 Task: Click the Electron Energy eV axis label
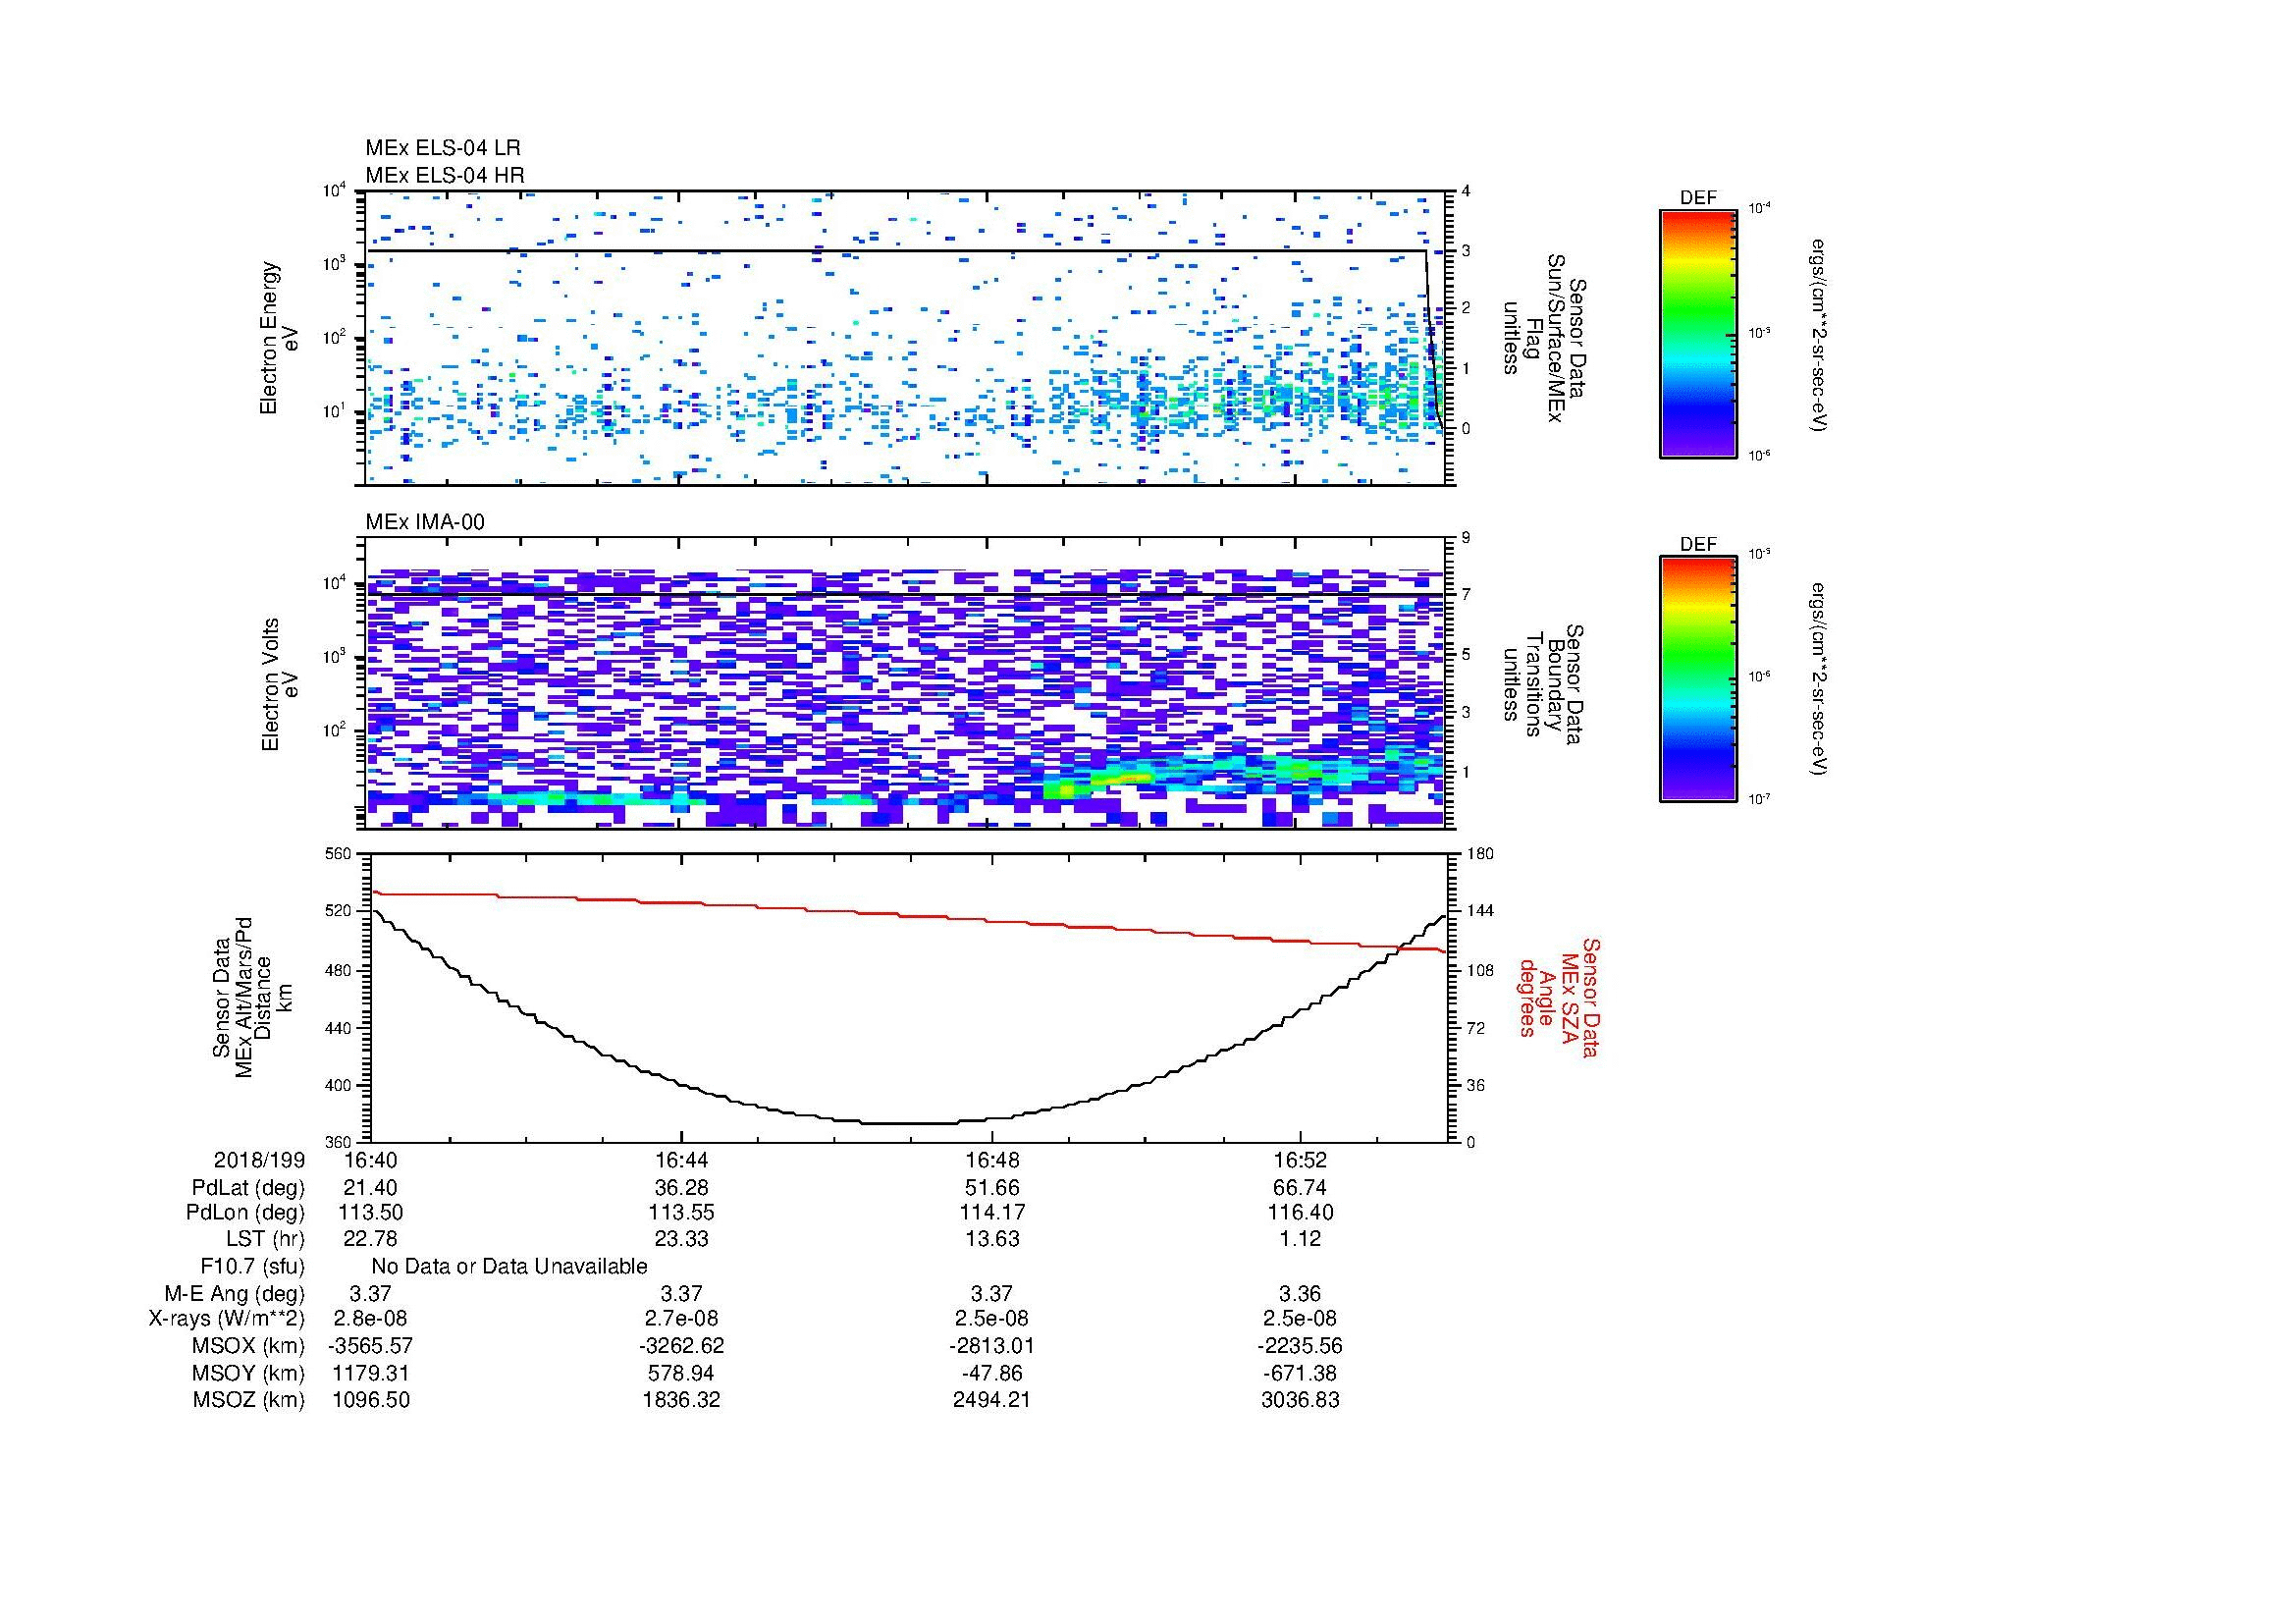point(279,338)
